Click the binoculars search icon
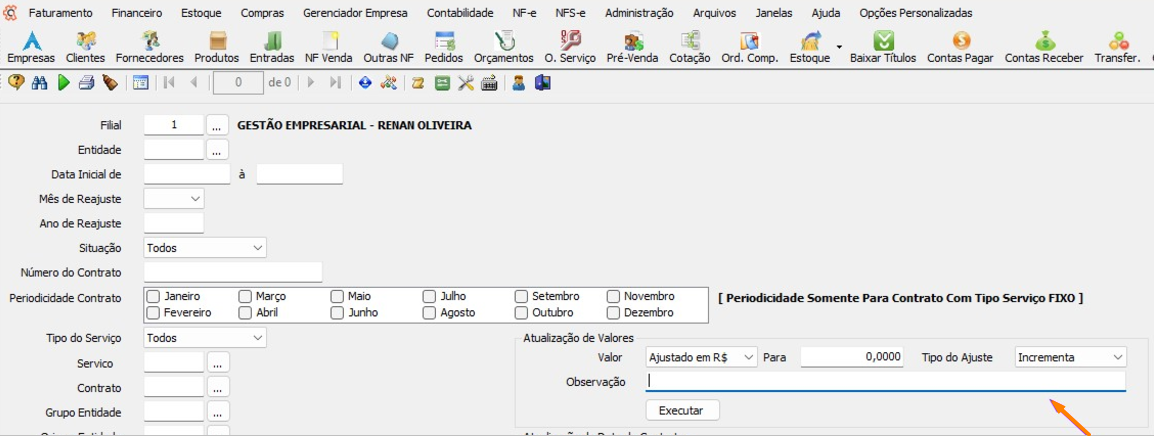The width and height of the screenshot is (1154, 436). [x=40, y=83]
